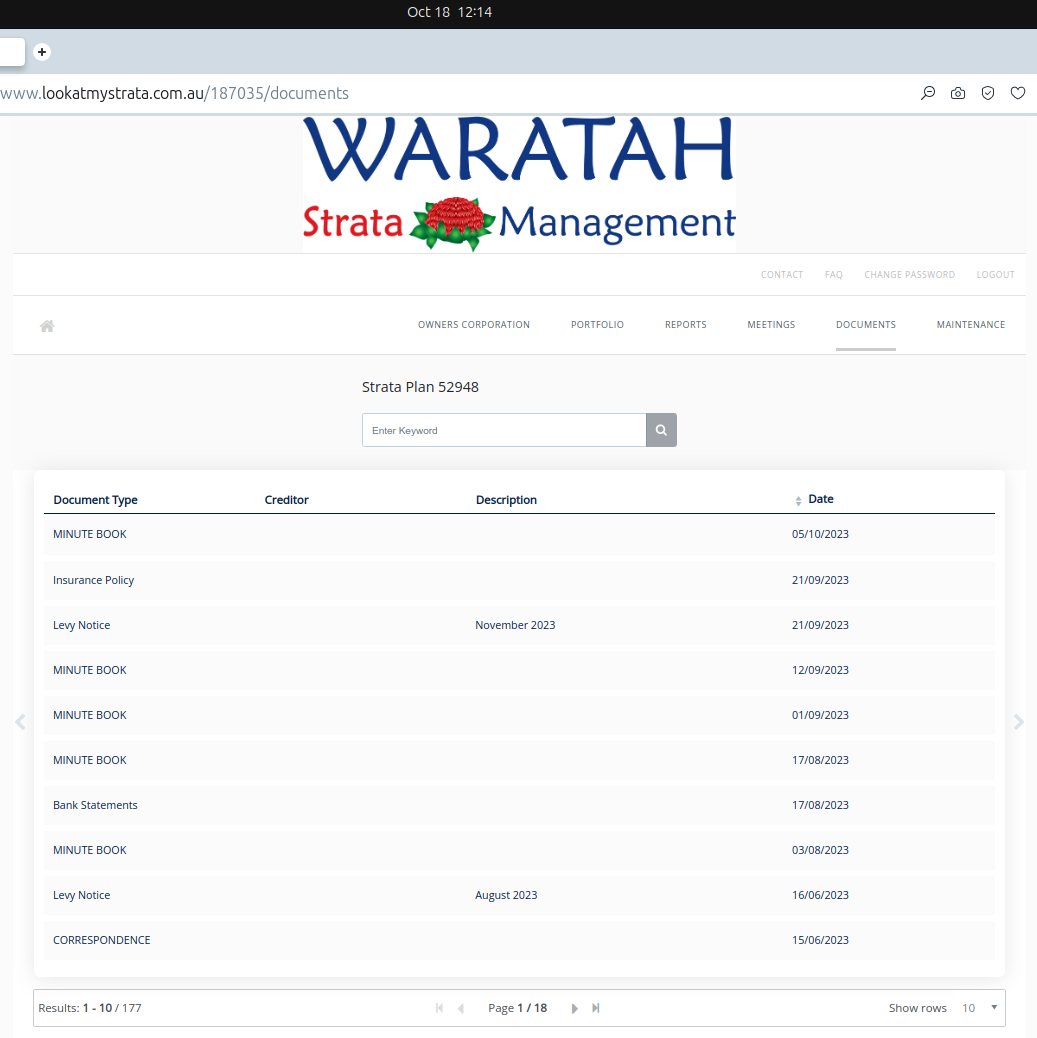Screen dimensions: 1037x1038
Task: Click the zoom/search icon in address bar
Action: click(x=928, y=93)
